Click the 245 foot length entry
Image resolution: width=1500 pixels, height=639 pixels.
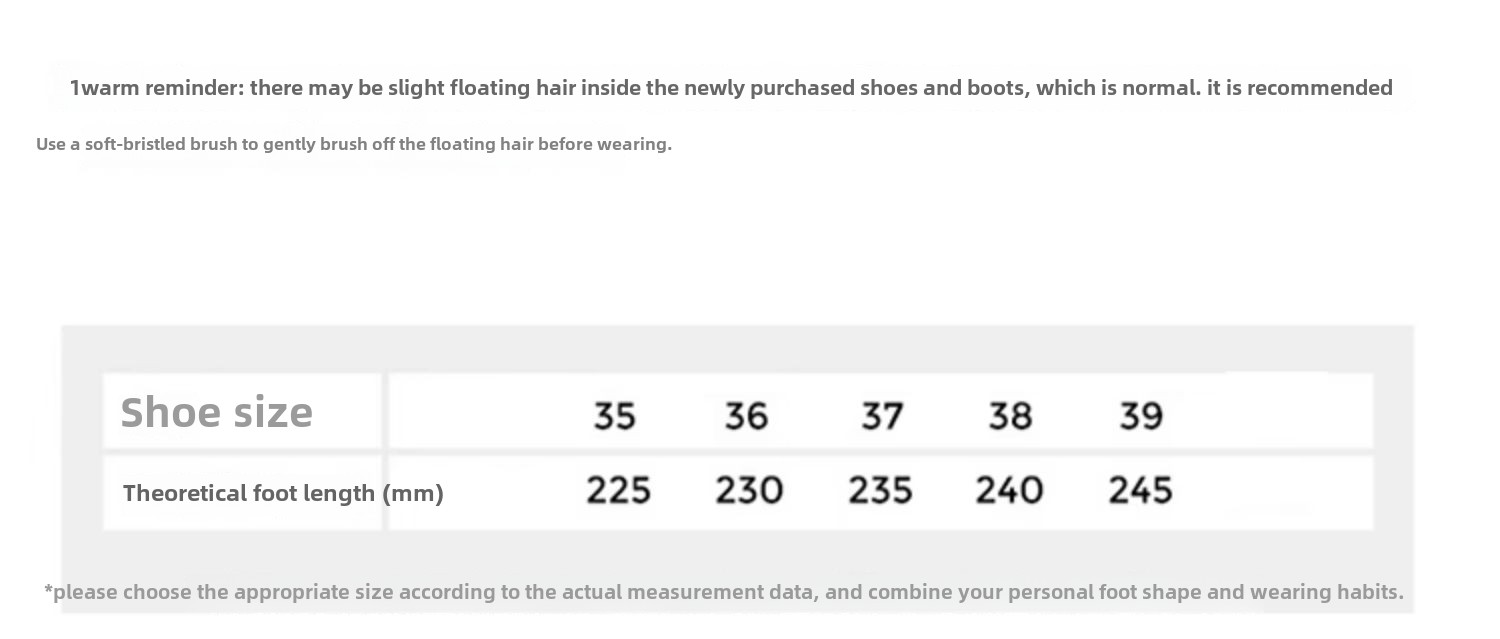coord(1140,490)
